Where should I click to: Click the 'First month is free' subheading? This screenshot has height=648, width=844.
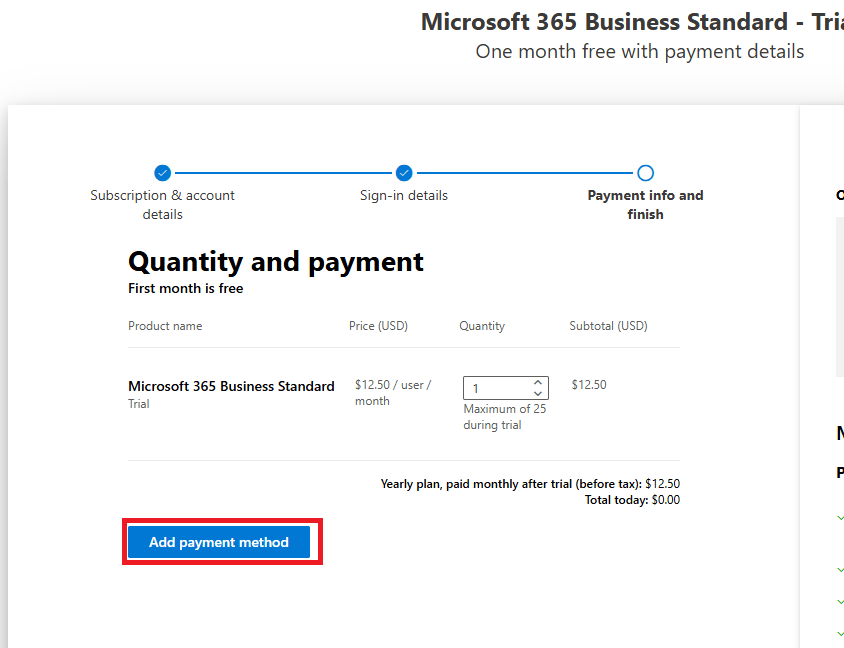tap(186, 288)
